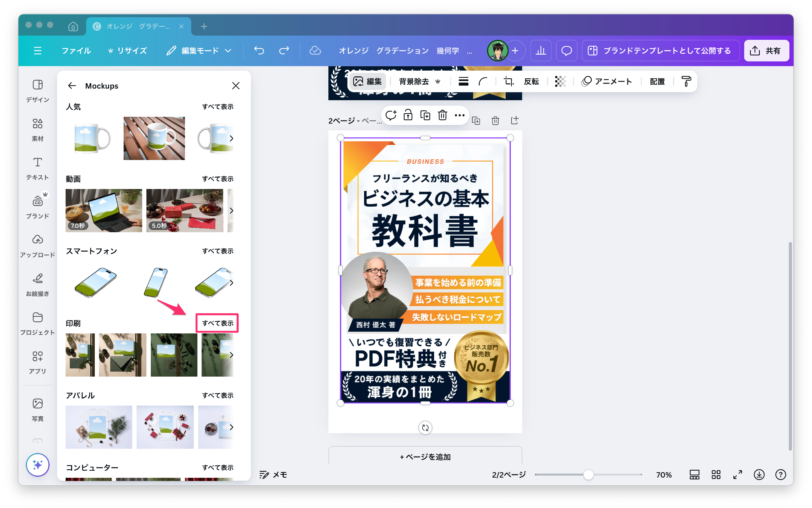Advance the 人気 row with the arrow
This screenshot has width=812, height=508.
231,138
